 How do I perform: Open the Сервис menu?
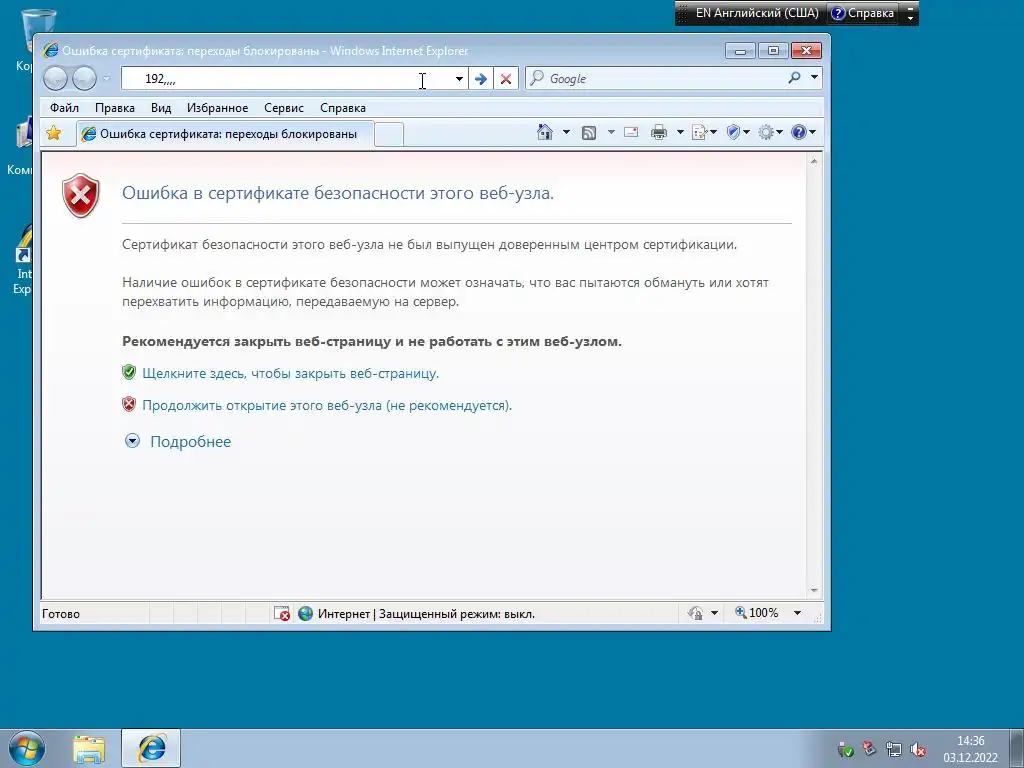pyautogui.click(x=283, y=108)
